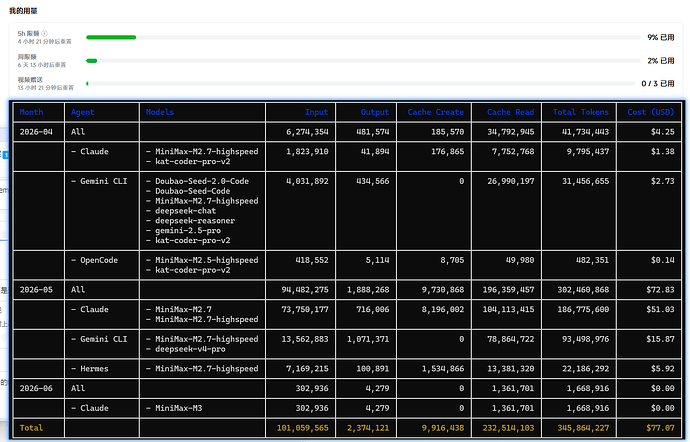Click the 345,864,227 grand total tokens
This screenshot has height=442, width=690.
coord(583,428)
